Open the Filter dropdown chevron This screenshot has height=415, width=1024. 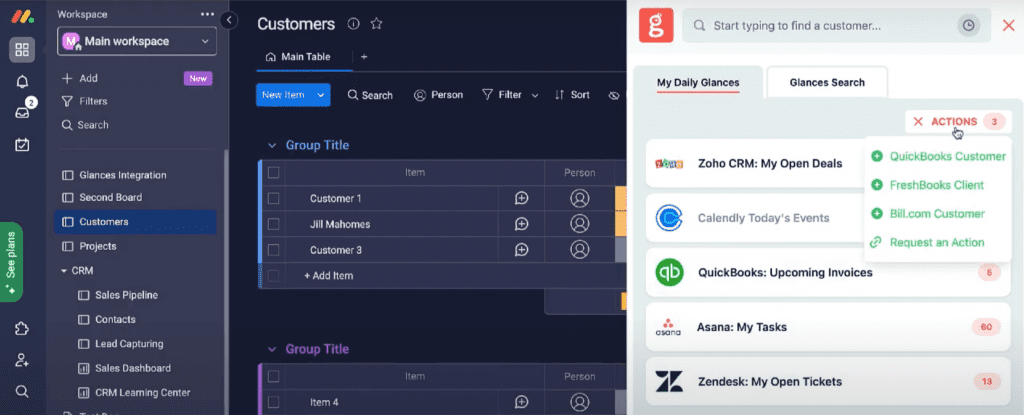[535, 95]
